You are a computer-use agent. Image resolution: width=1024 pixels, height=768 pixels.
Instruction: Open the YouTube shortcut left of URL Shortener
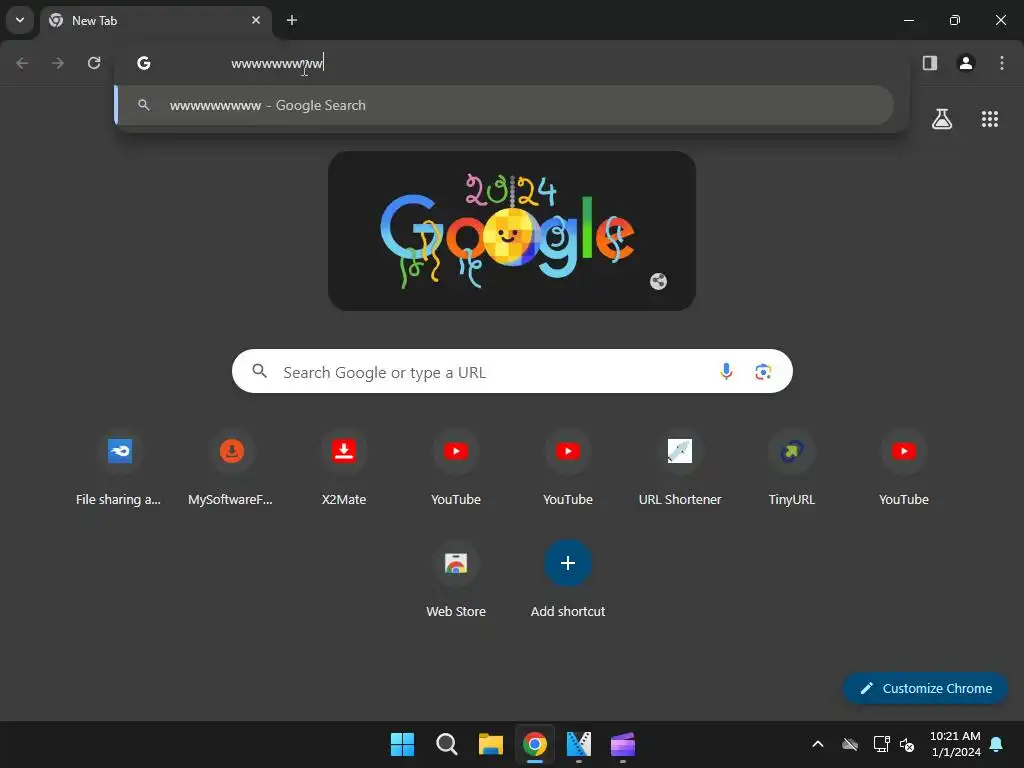tap(568, 469)
